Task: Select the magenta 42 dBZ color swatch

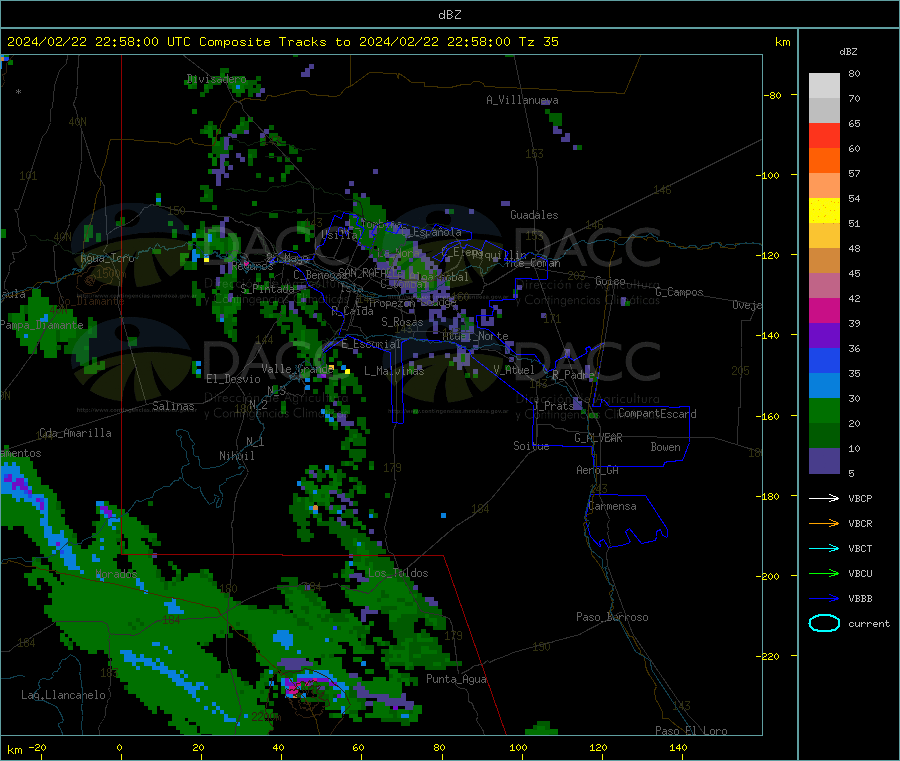Action: click(824, 310)
